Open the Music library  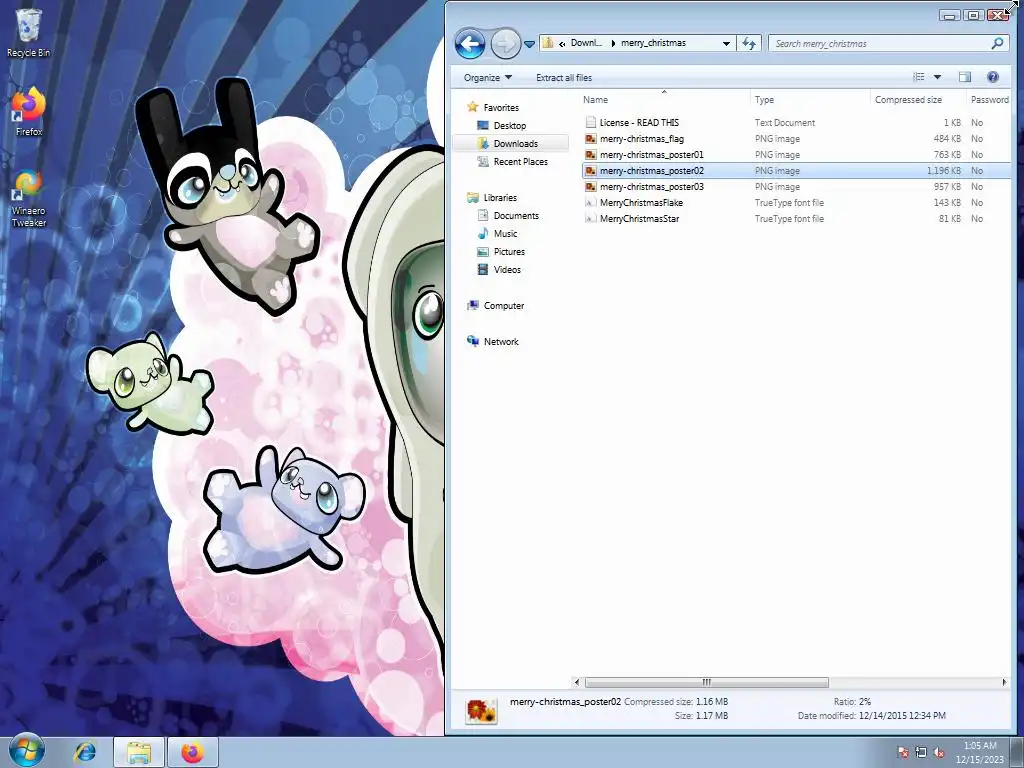505,233
